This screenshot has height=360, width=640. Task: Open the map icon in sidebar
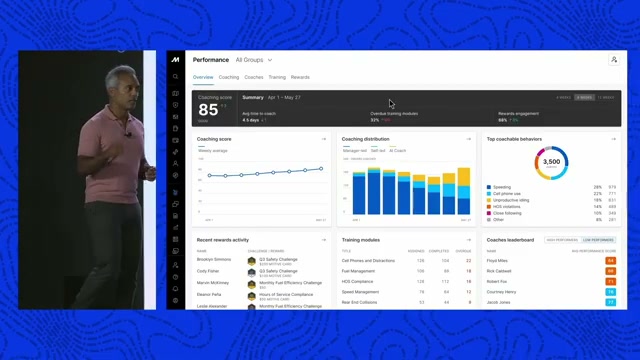[x=175, y=93]
